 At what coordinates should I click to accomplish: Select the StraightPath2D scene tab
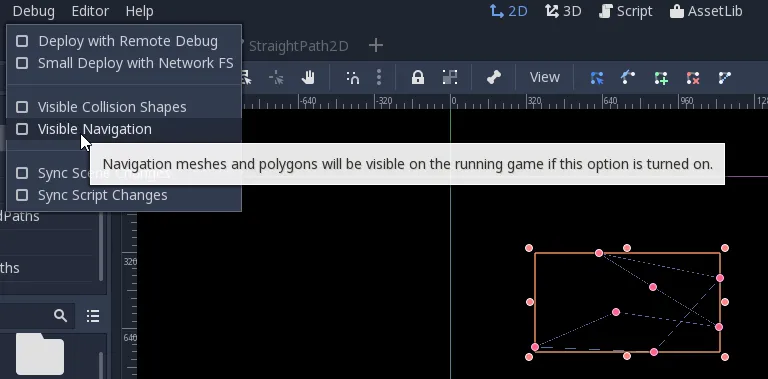pos(298,46)
